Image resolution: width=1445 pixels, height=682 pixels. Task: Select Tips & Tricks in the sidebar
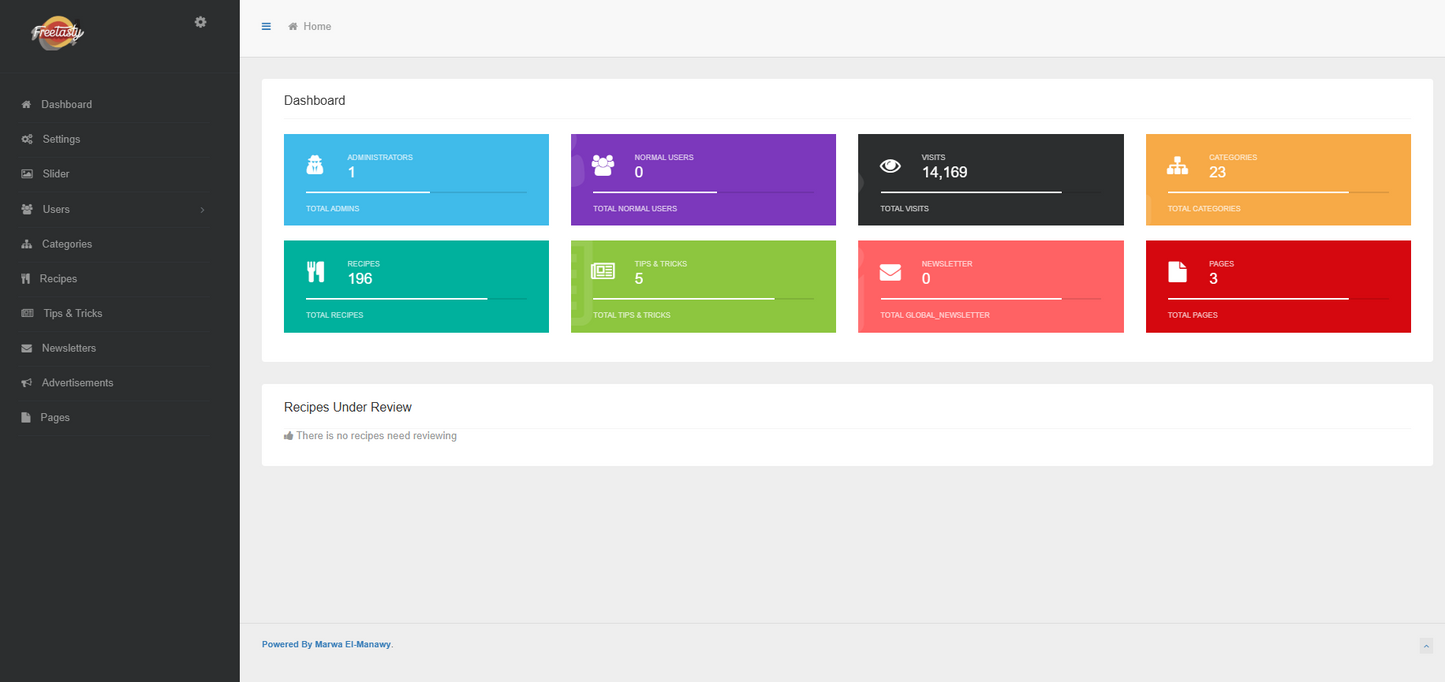tap(71, 313)
